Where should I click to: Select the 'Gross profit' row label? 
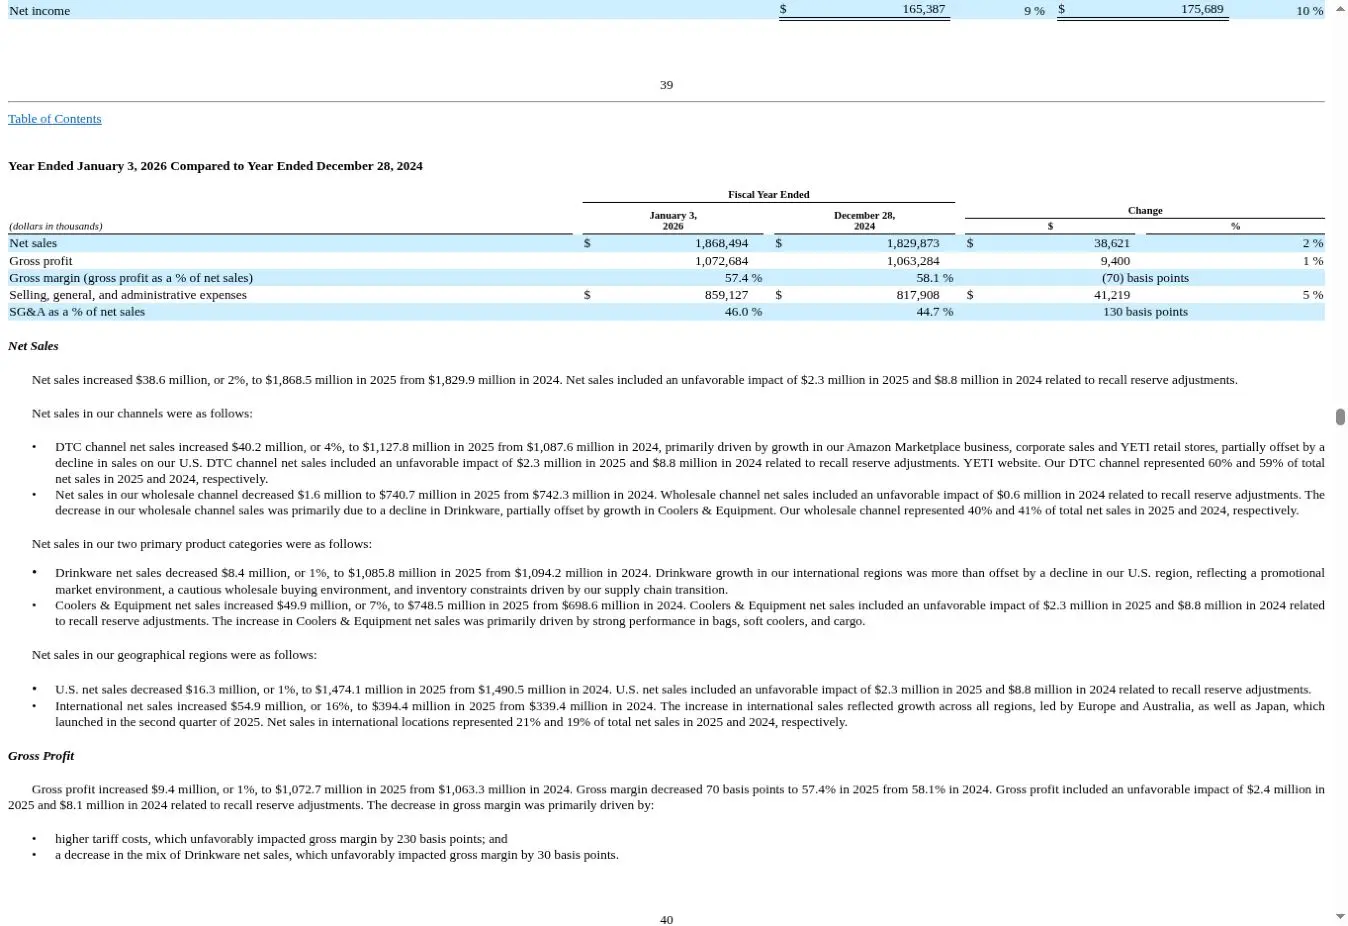click(x=41, y=261)
